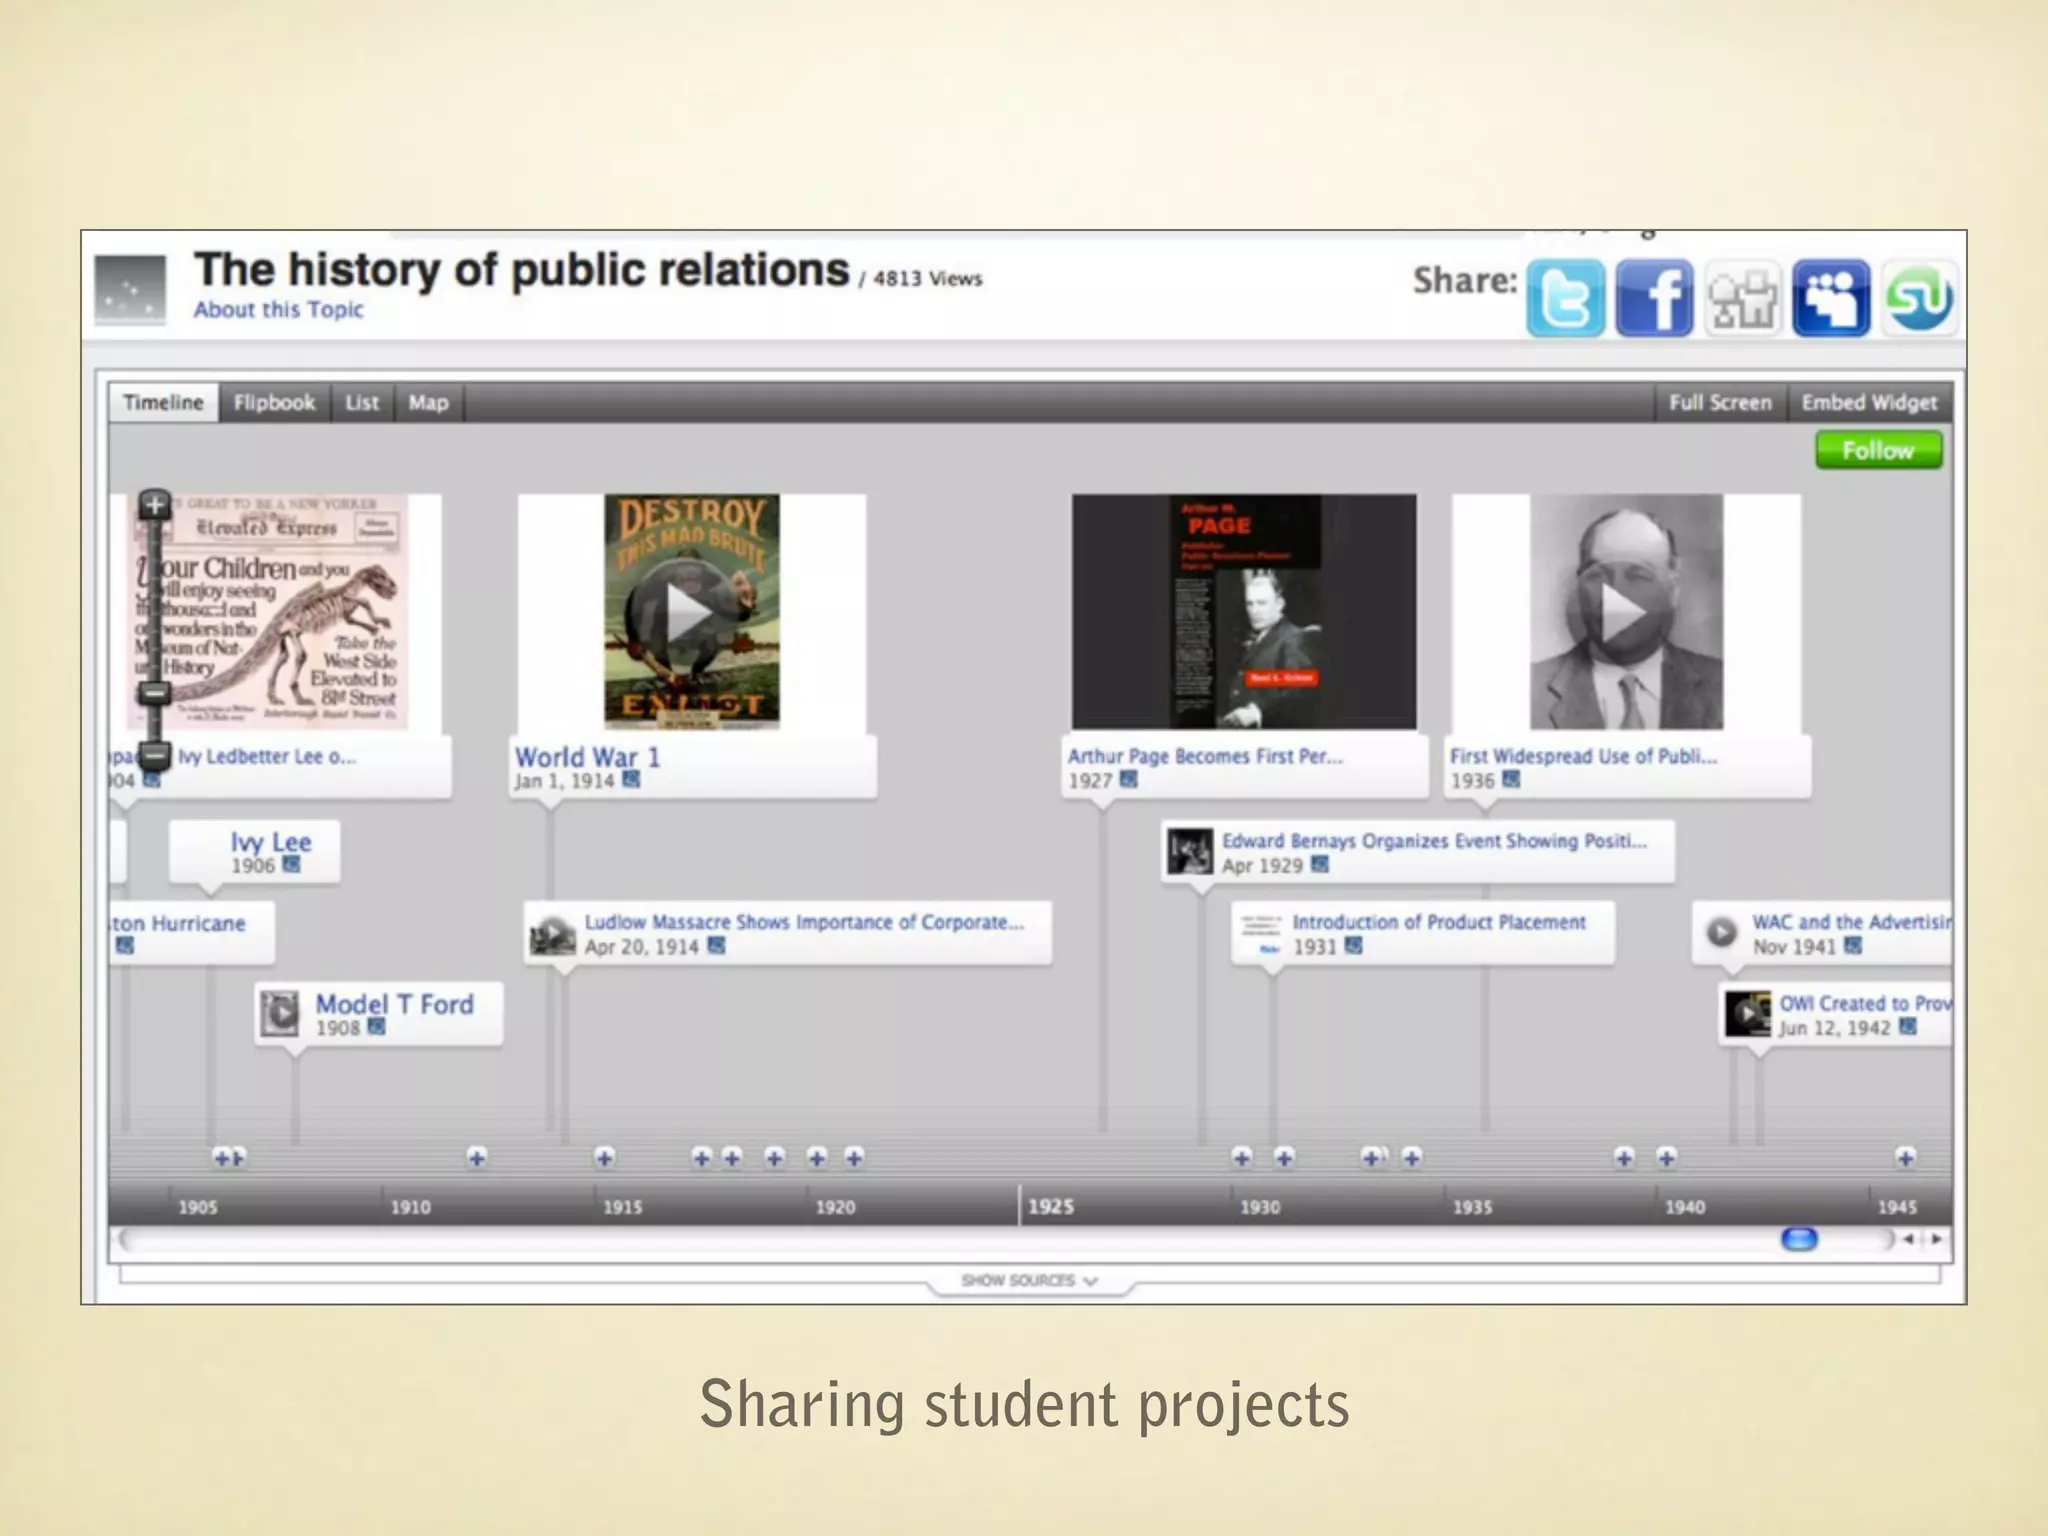Click the info icon beside Nov 1941
The image size is (2048, 1536).
1853,945
